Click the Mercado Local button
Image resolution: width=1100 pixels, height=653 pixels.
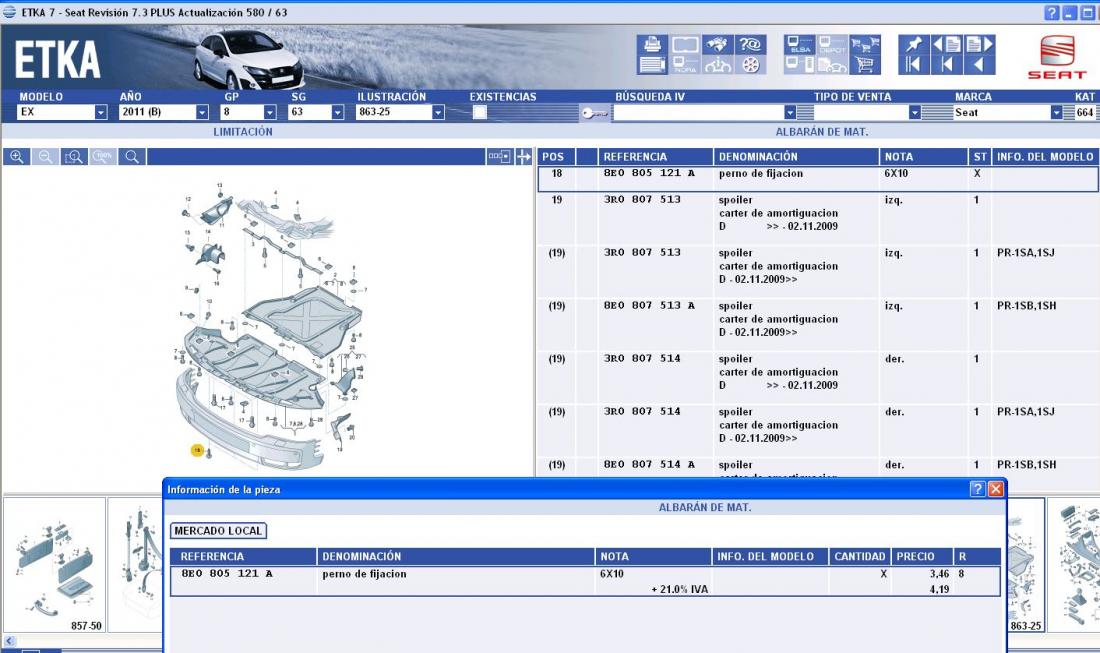point(218,531)
